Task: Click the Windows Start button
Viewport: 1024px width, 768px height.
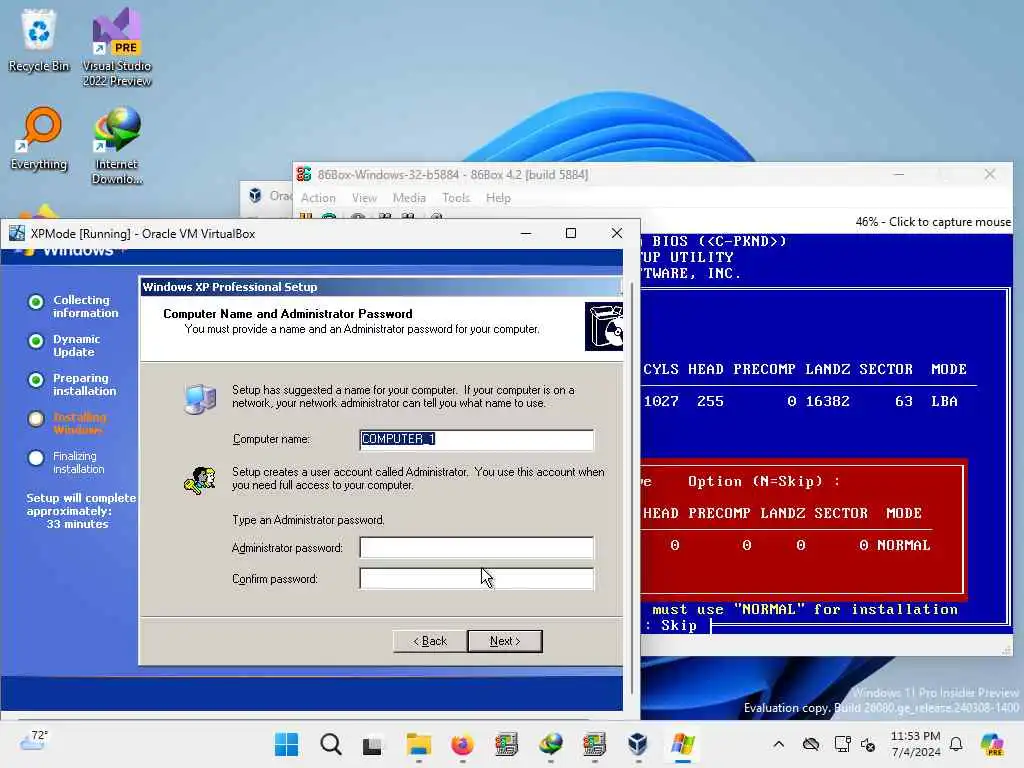Action: click(x=287, y=744)
